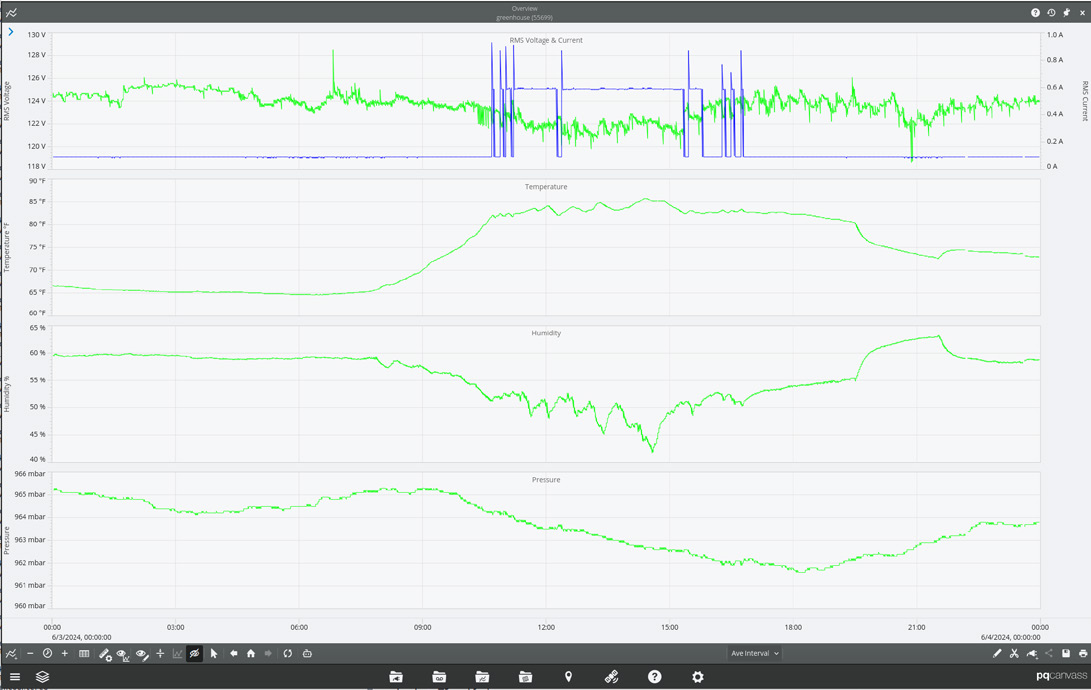Open settings gear in bottom bar
1091x690 pixels.
[x=698, y=677]
